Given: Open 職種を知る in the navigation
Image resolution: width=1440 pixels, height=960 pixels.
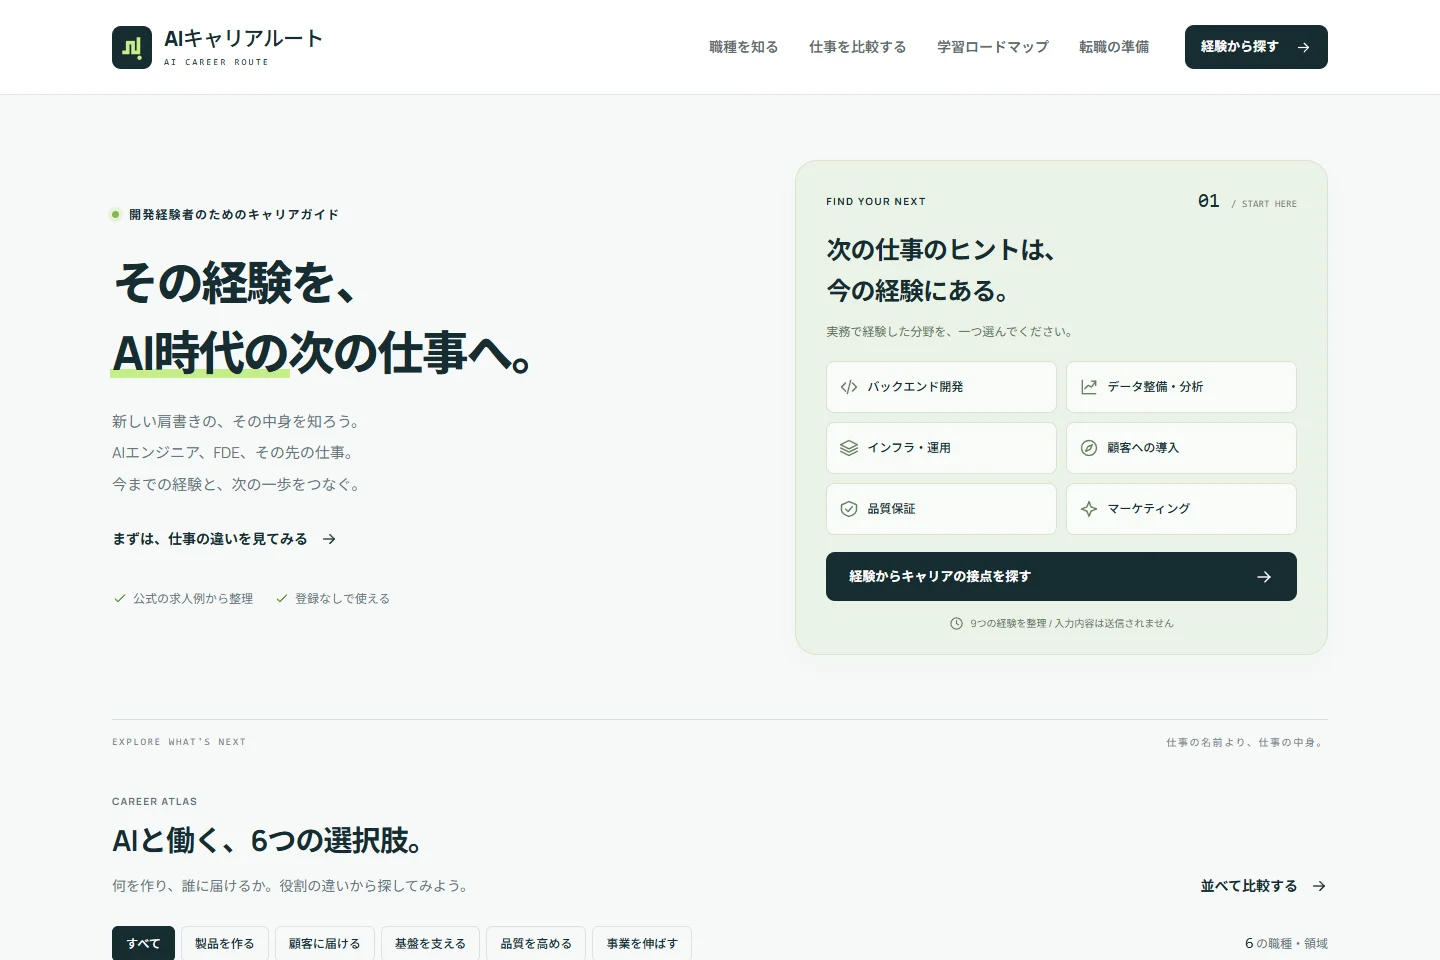Looking at the screenshot, I should (x=743, y=47).
